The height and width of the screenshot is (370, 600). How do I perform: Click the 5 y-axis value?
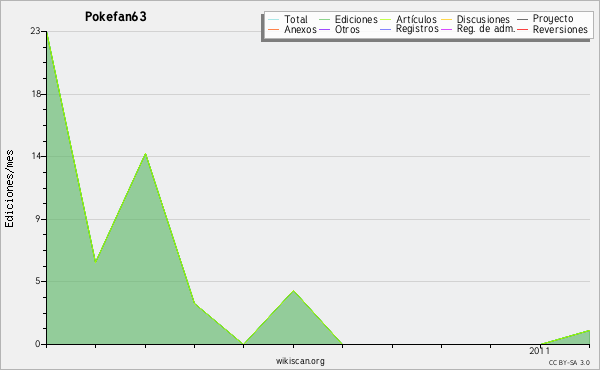click(x=38, y=281)
